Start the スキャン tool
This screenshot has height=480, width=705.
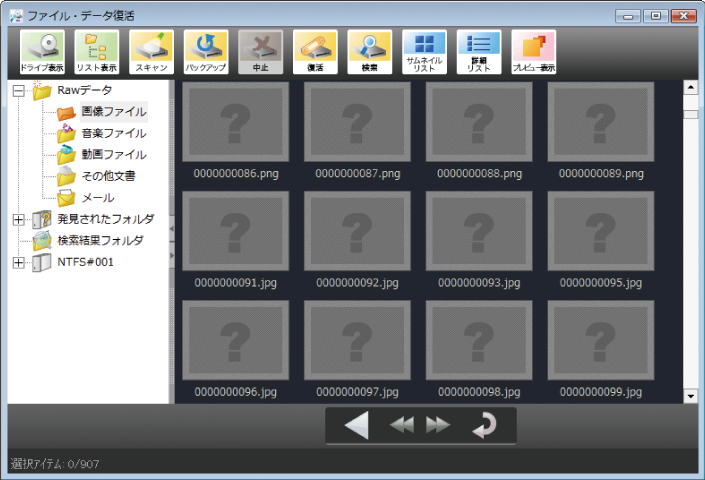[151, 52]
